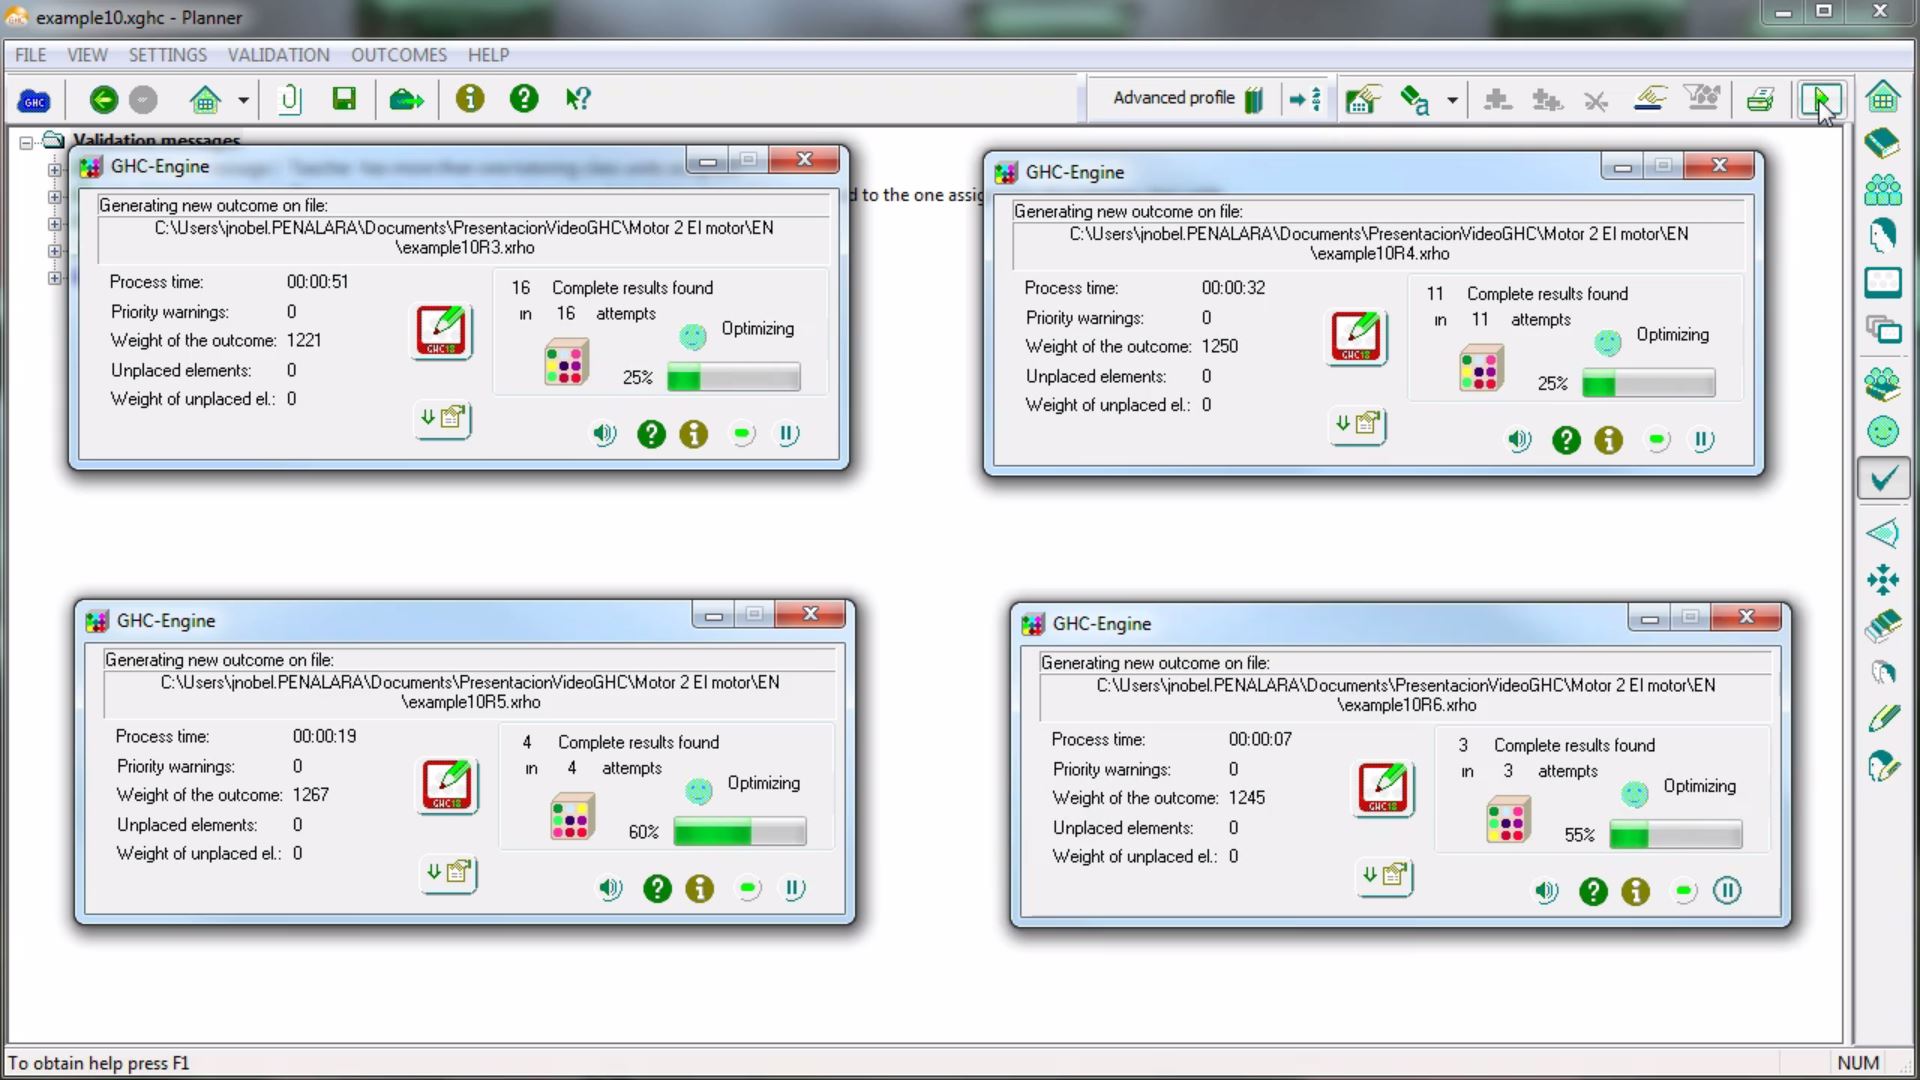The height and width of the screenshot is (1080, 1920).
Task: Click the Advanced profile button
Action: click(x=1187, y=98)
